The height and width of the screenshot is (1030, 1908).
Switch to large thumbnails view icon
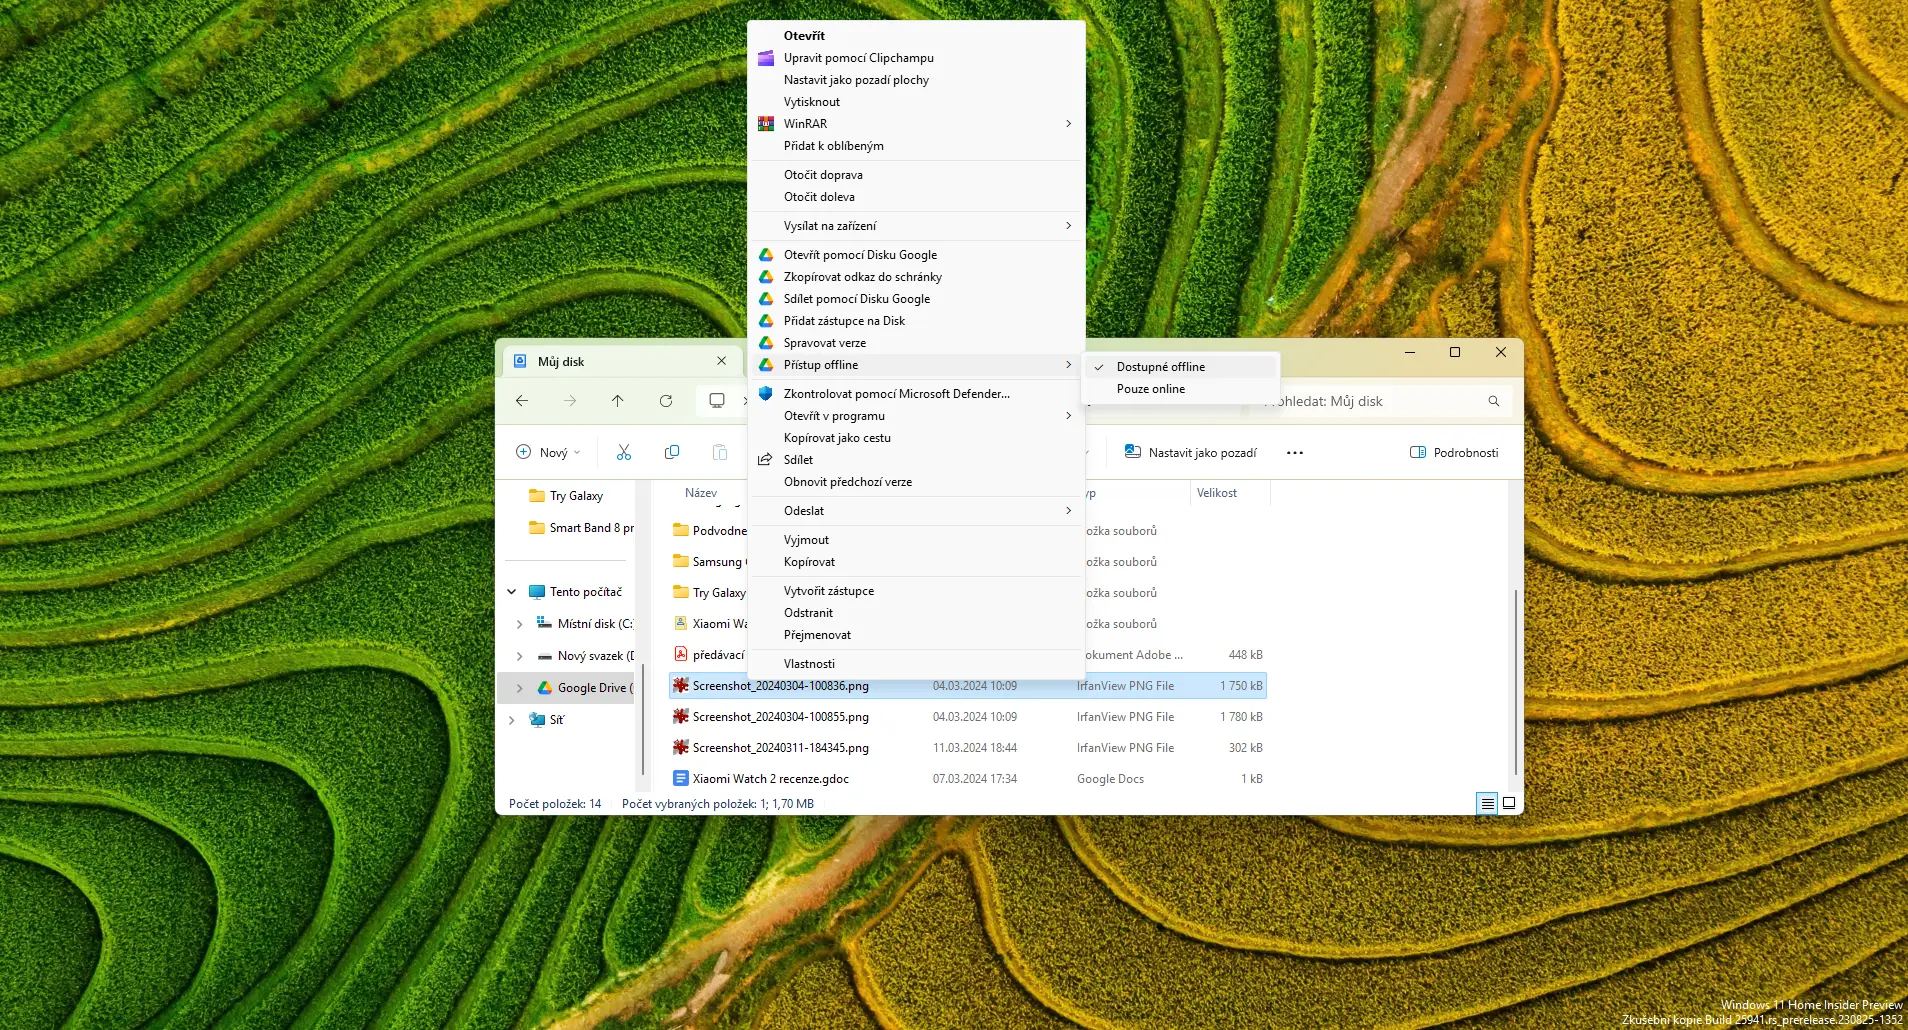(x=1509, y=803)
